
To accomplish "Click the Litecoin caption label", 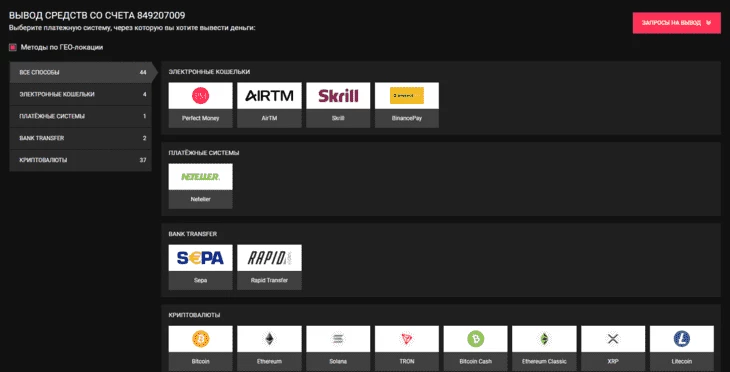I will [x=682, y=361].
